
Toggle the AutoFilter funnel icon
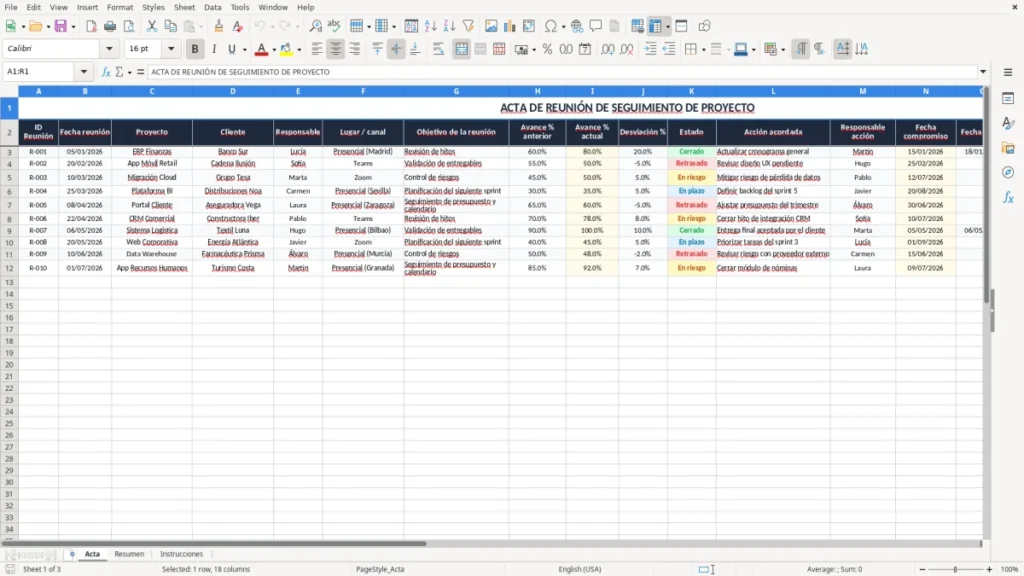click(468, 26)
